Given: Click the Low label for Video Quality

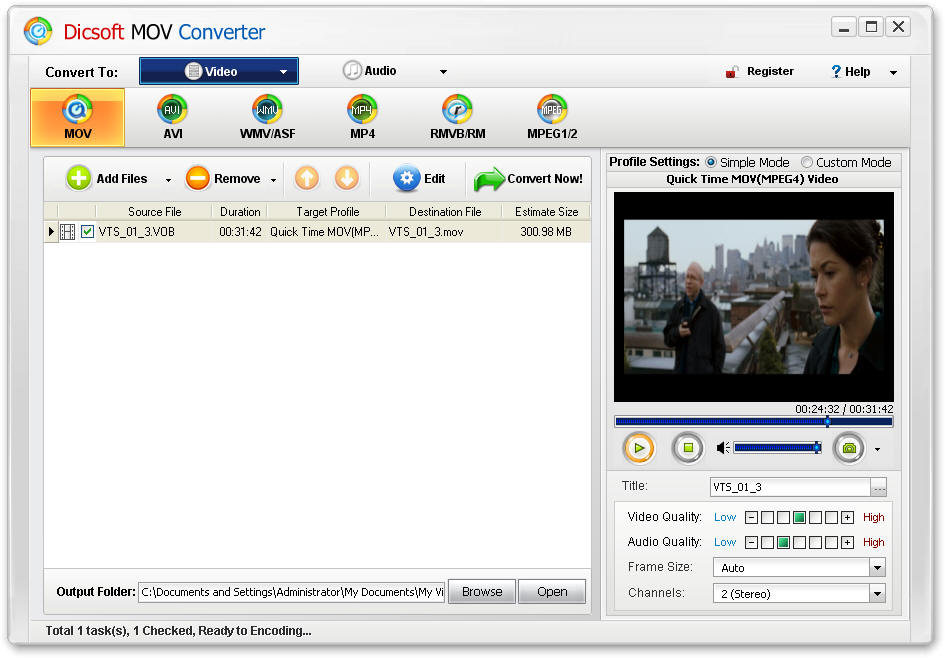Looking at the screenshot, I should [725, 517].
